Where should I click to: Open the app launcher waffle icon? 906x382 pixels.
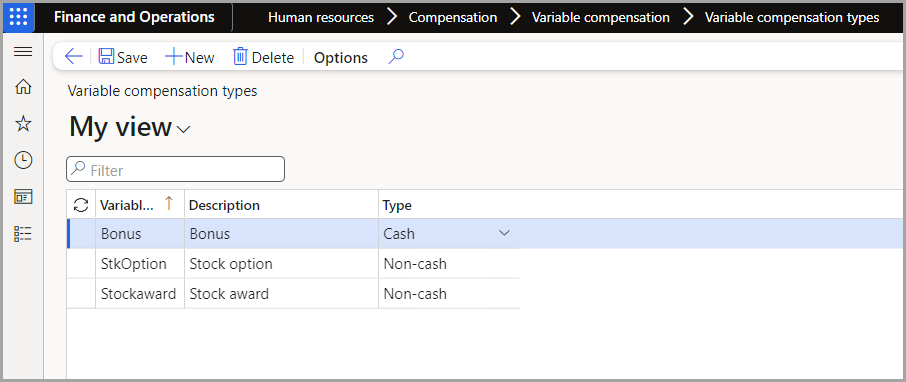pyautogui.click(x=18, y=17)
